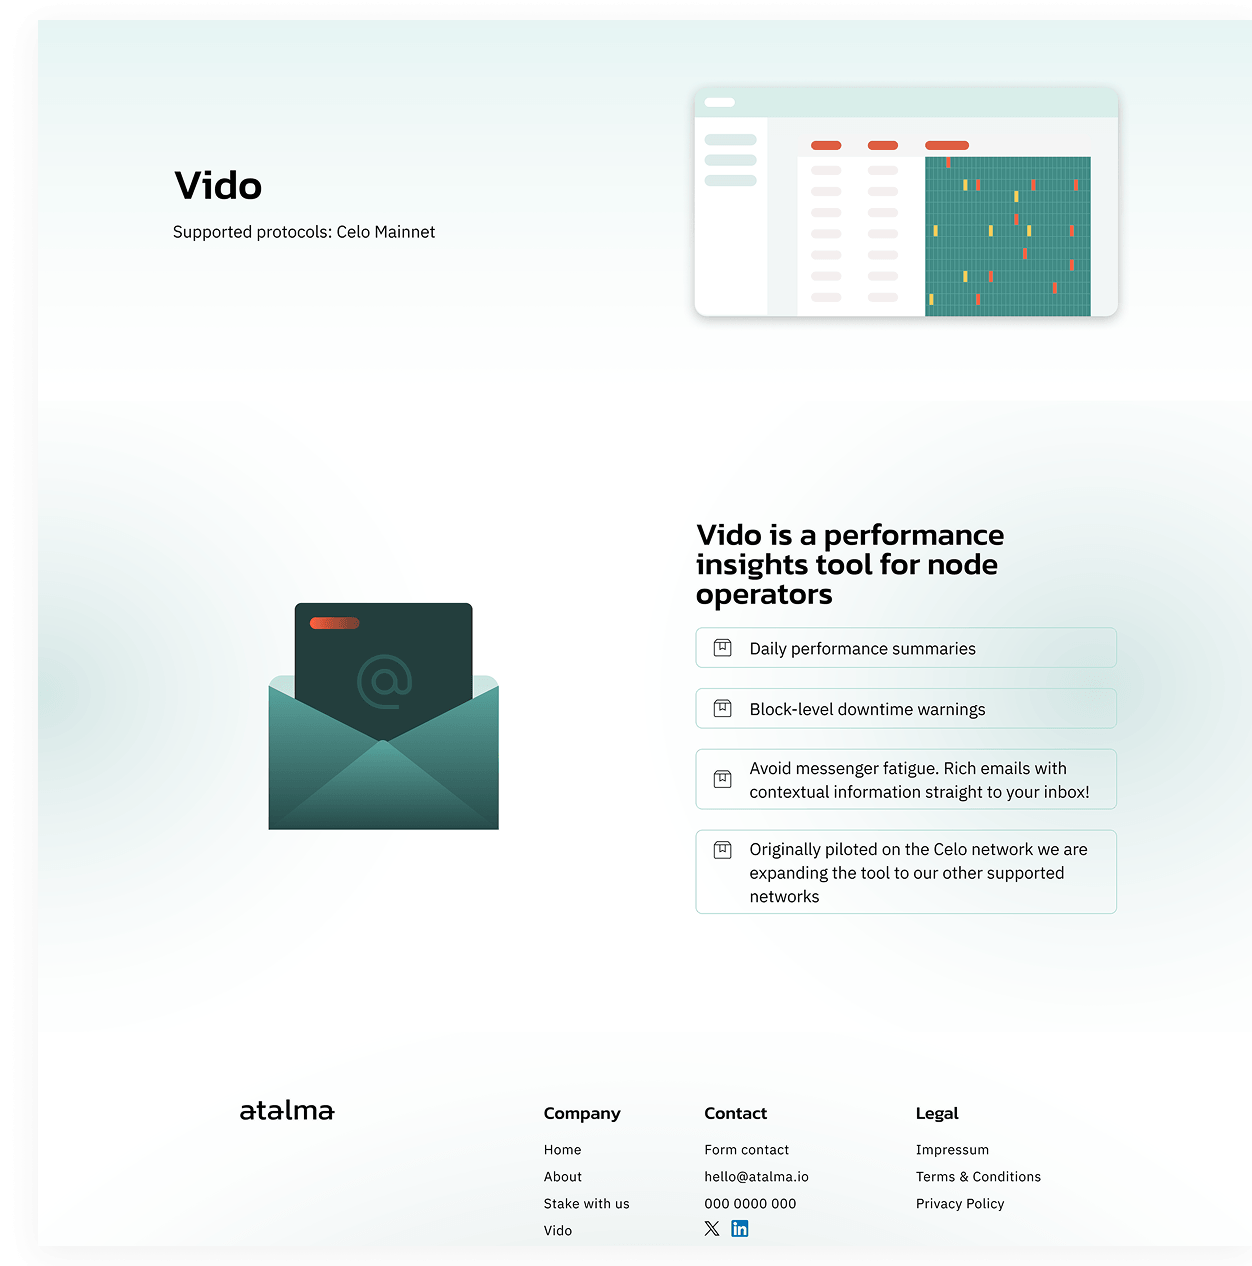Image resolution: width=1252 pixels, height=1266 pixels.
Task: Click the Contact footer heading
Action: (736, 1113)
